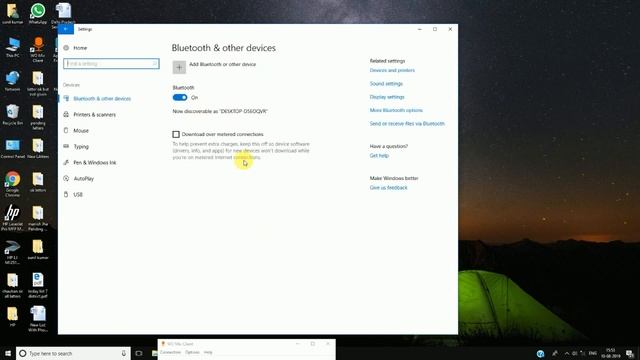Click the Give us feedback link
Image resolution: width=640 pixels, height=360 pixels.
[x=389, y=188]
